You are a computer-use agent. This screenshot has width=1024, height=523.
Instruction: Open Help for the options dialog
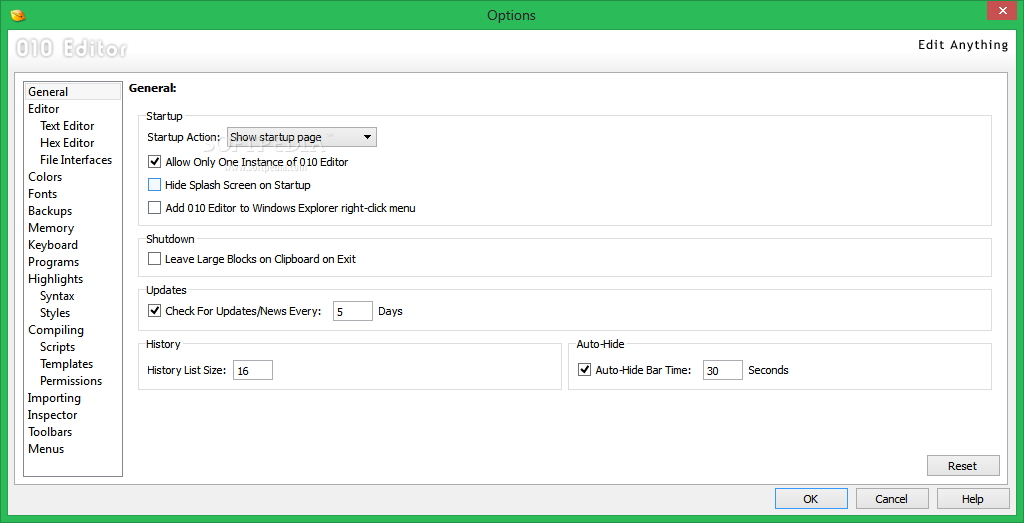pyautogui.click(x=972, y=499)
